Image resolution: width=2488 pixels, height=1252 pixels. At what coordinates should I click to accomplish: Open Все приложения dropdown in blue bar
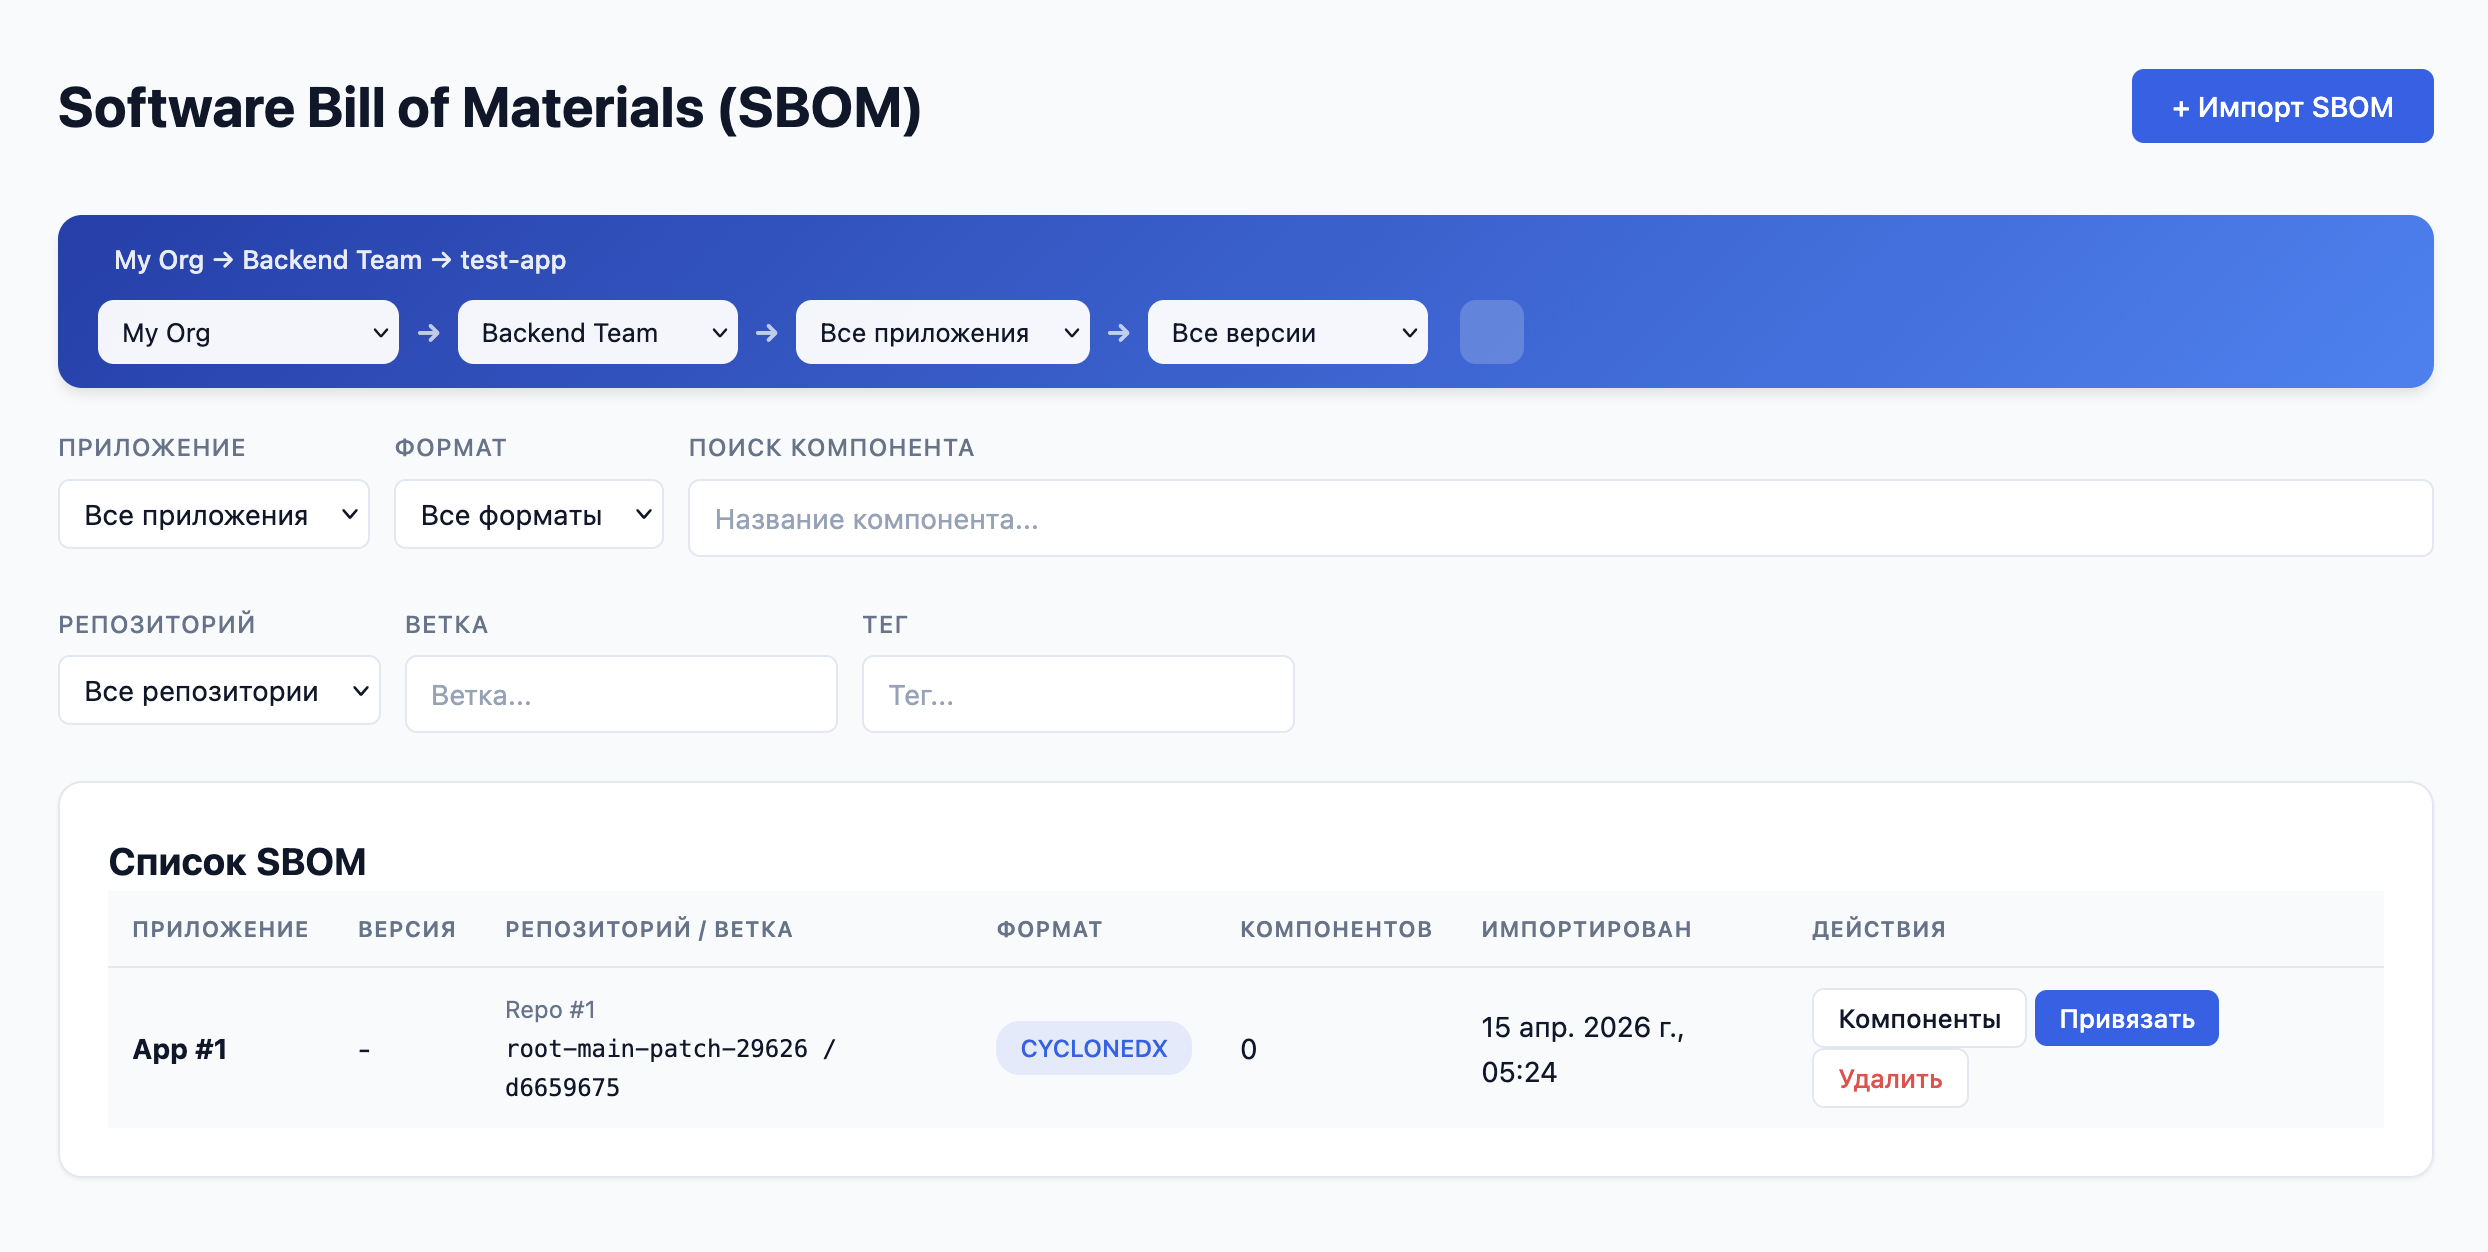[942, 333]
